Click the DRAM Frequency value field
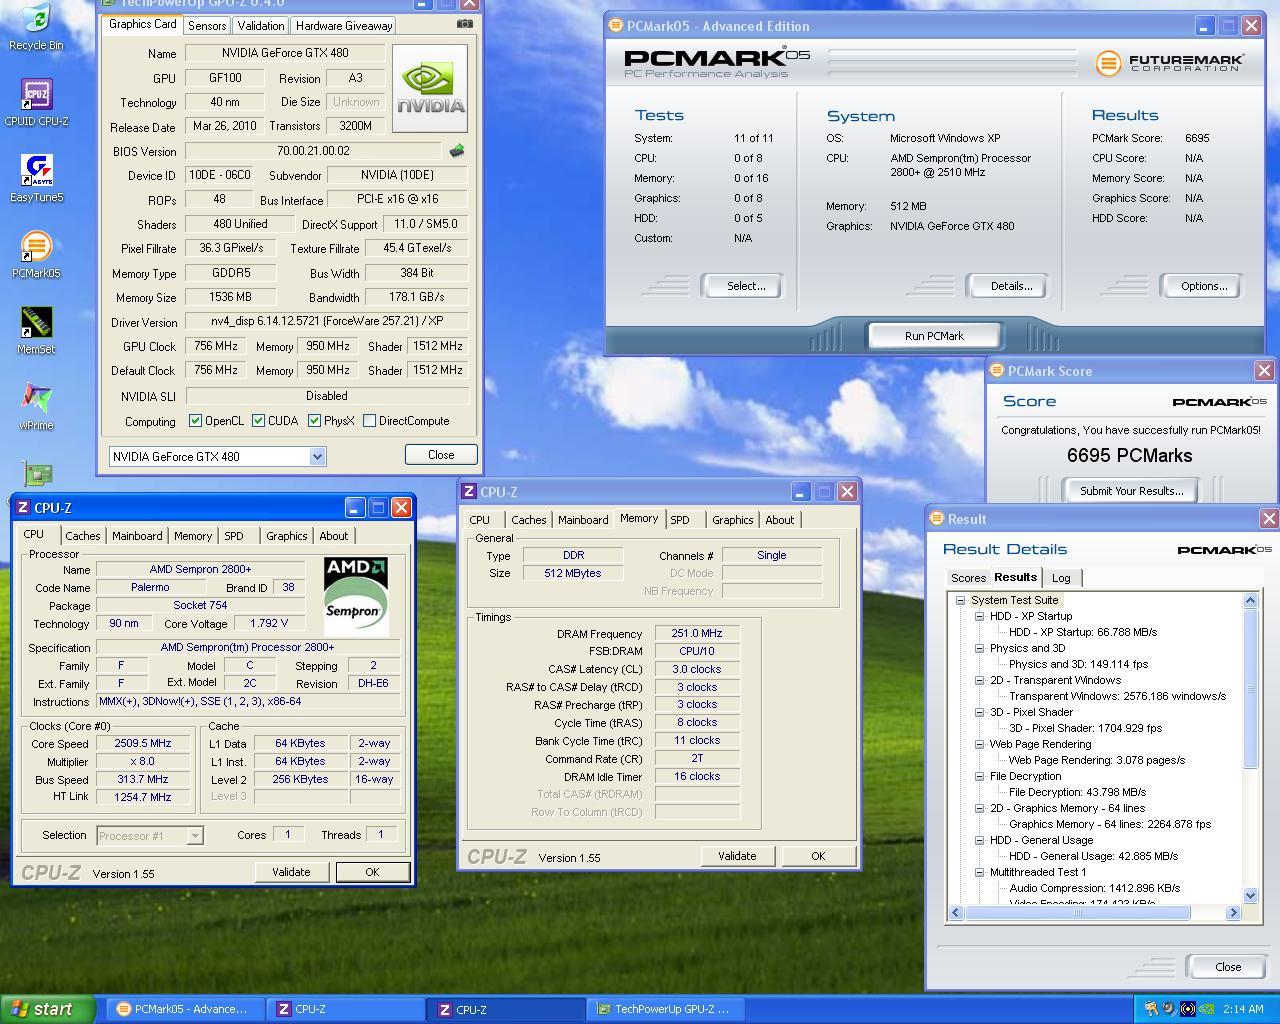The image size is (1280, 1024). 697,634
